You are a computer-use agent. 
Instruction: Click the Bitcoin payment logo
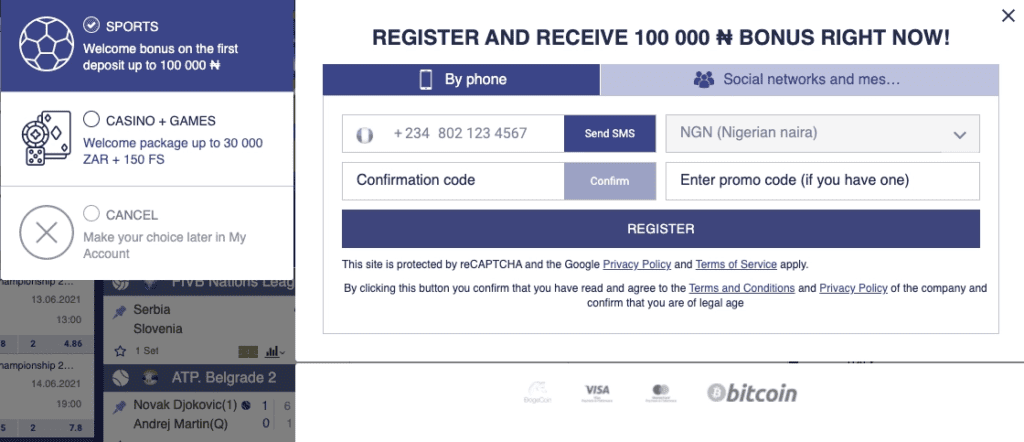(752, 392)
